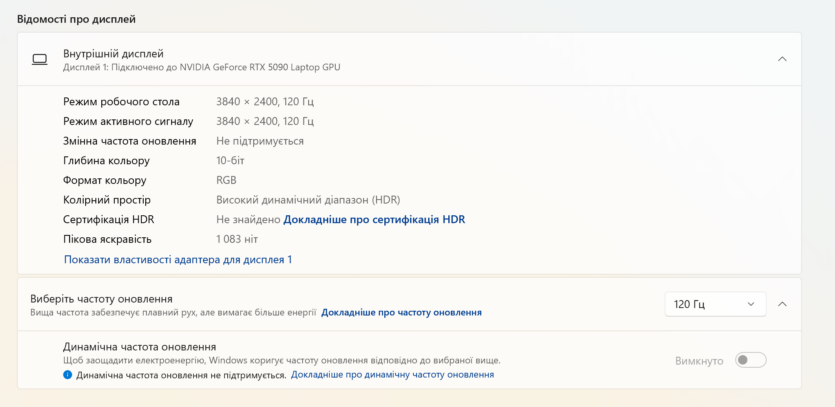
Task: Click the Режим робочого стола resolution value
Action: 265,102
